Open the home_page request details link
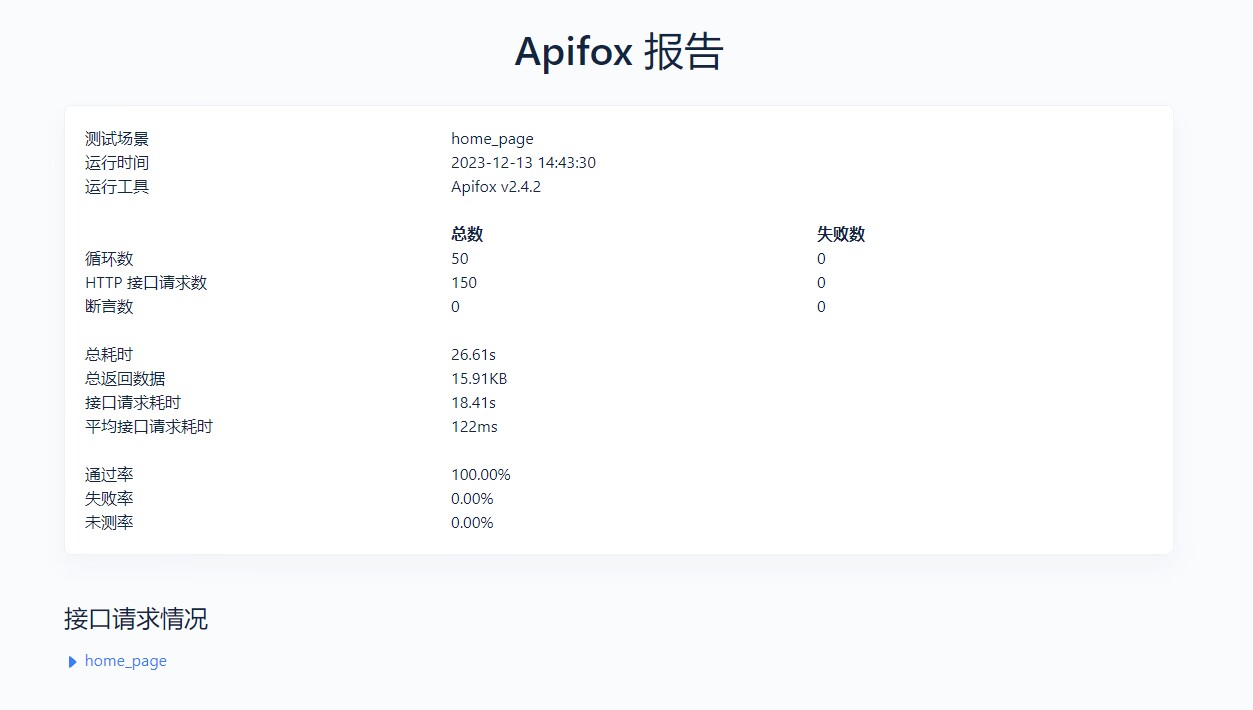The width and height of the screenshot is (1253, 710). coord(126,661)
